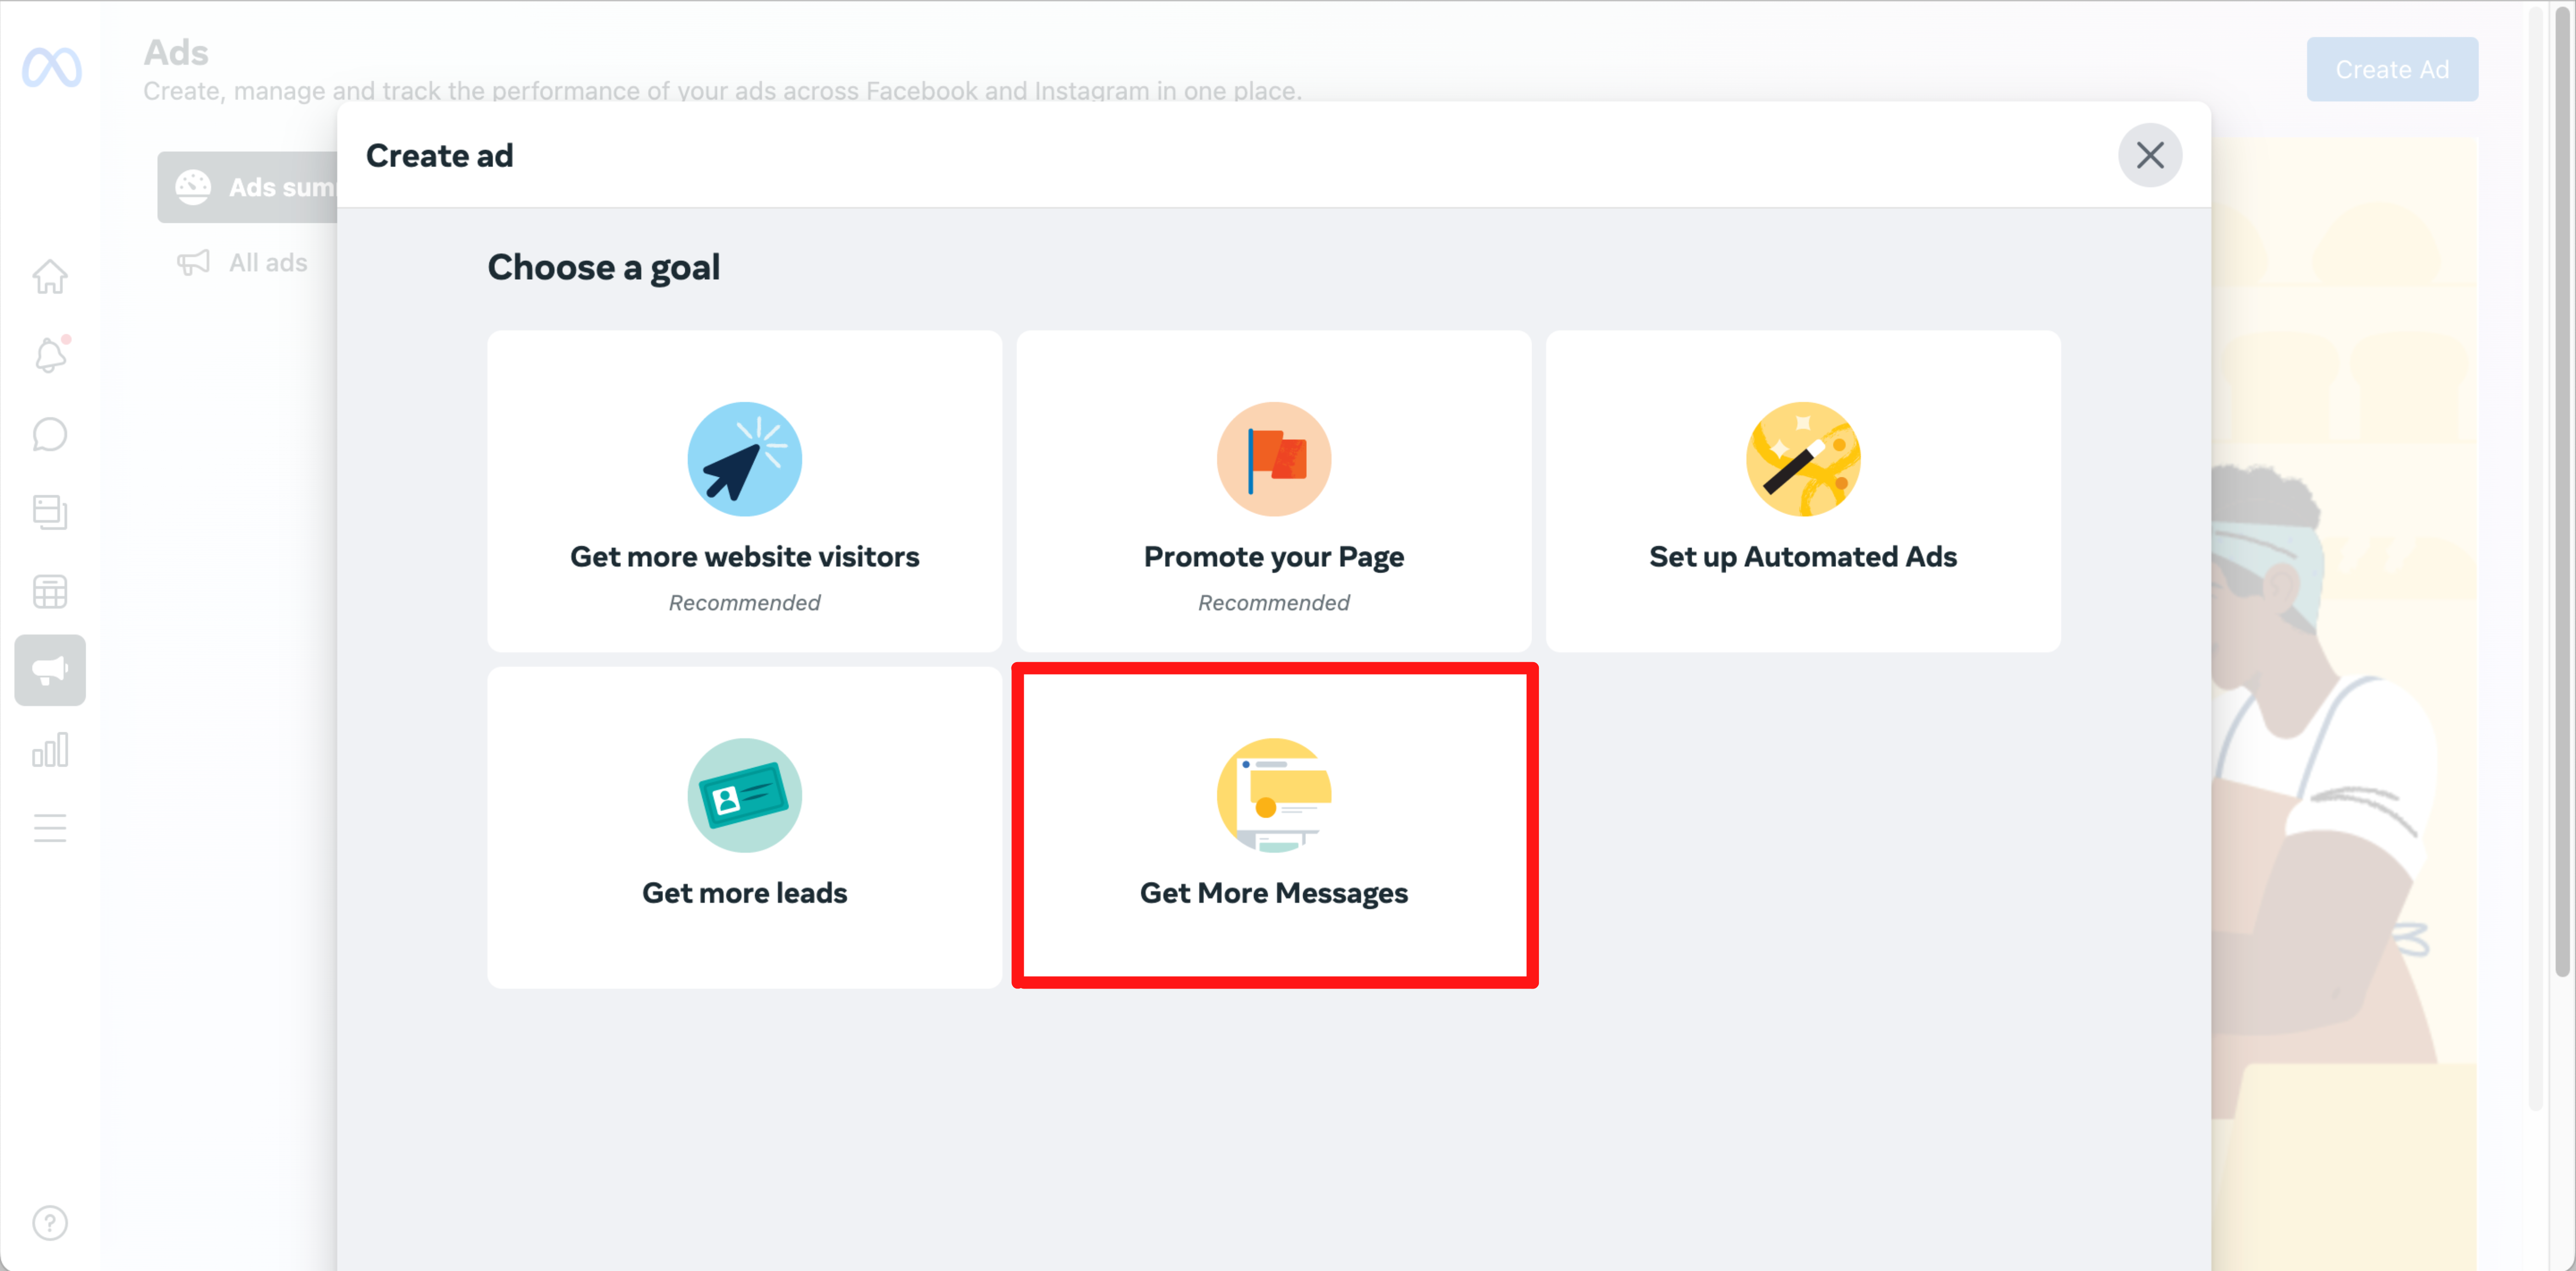Click the blue cursor website visitors icon
Screen dimensions: 2576x1271
744,459
